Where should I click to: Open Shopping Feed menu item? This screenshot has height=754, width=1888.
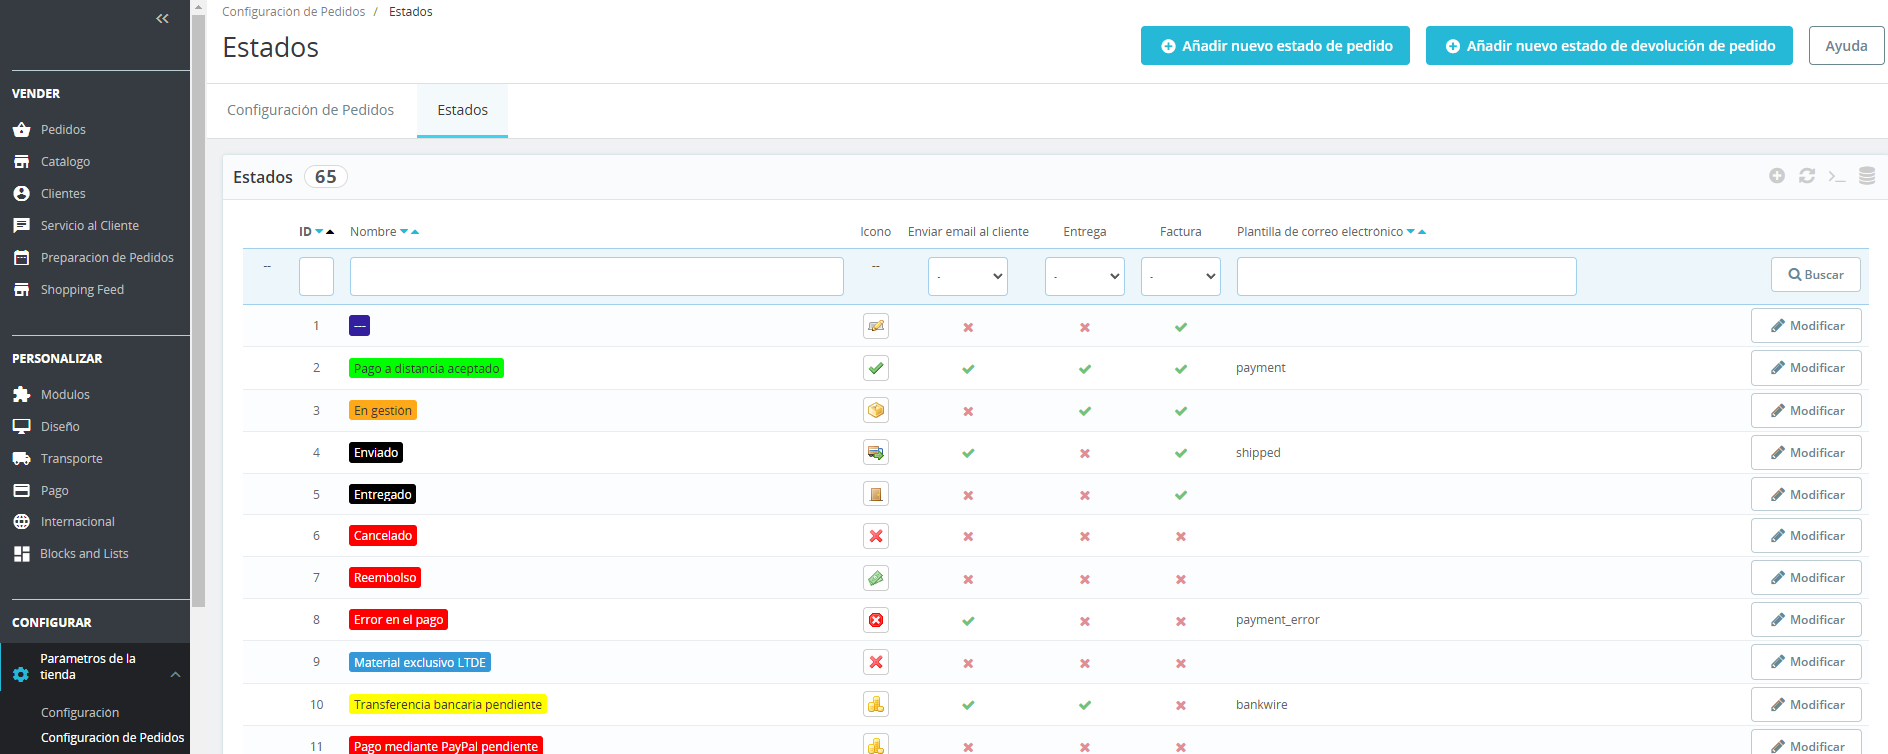[x=82, y=290]
